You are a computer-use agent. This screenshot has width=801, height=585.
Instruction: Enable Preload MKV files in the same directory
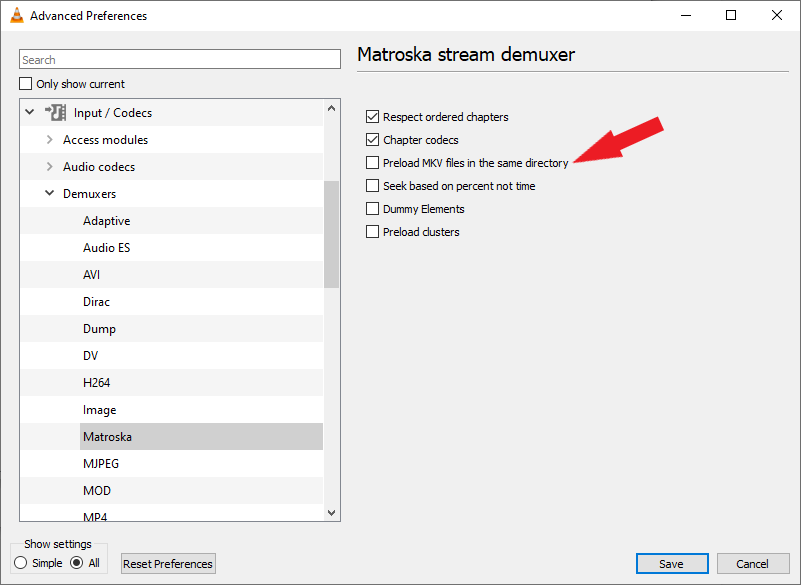pos(372,163)
